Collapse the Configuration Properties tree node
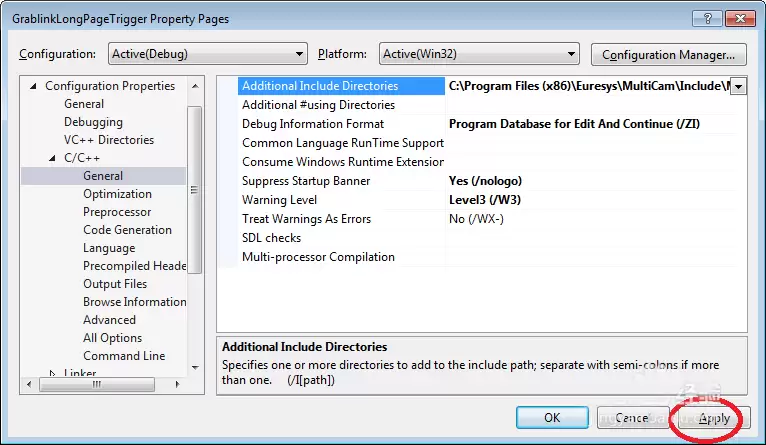766x445 pixels. 34,87
